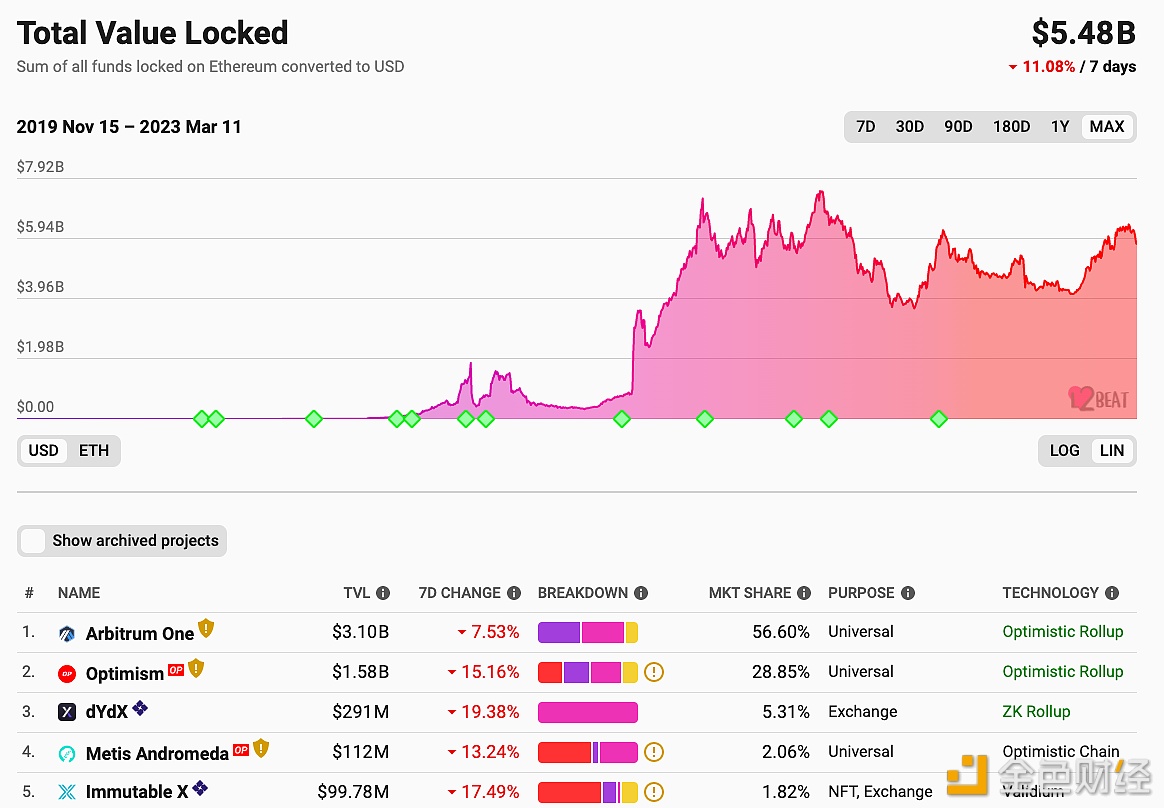Enable Show archived projects
Screen dimensions: 1164x808
[33, 541]
